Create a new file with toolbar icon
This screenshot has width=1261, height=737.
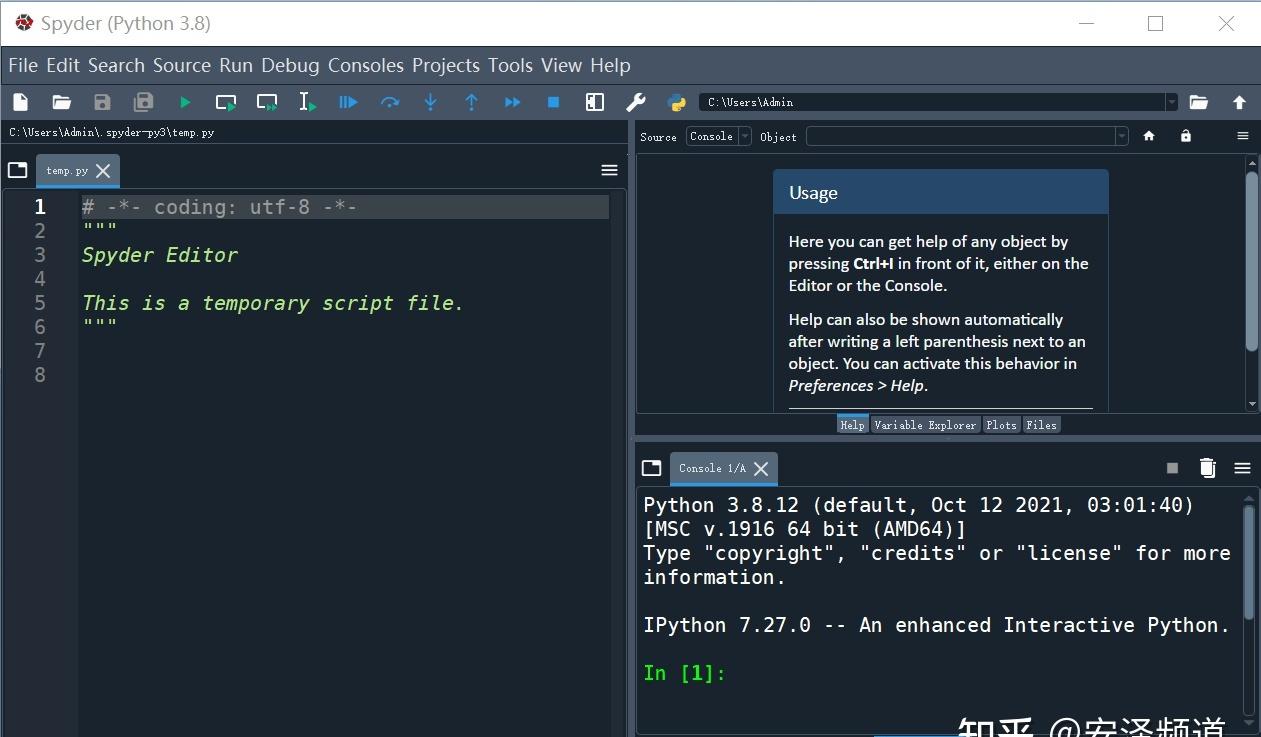[x=20, y=102]
